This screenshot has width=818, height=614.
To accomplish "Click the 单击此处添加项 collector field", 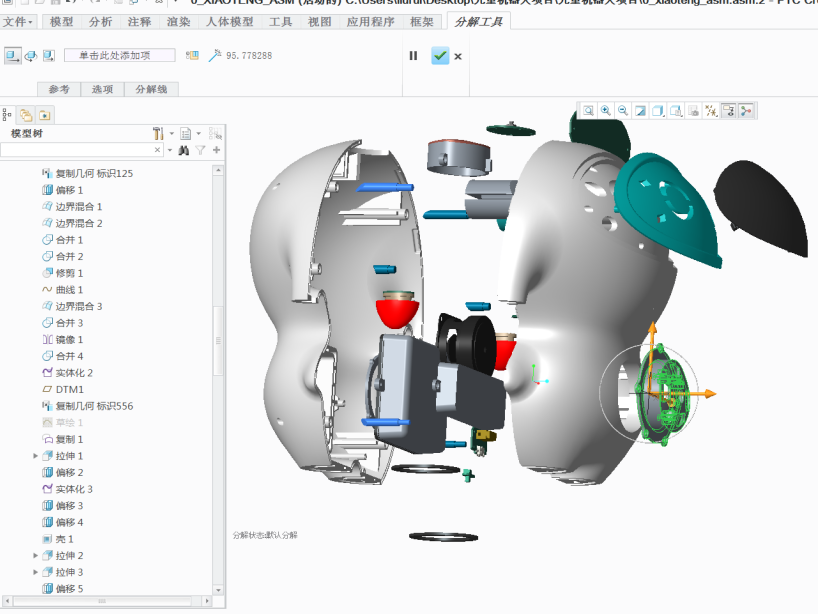I will pos(119,56).
